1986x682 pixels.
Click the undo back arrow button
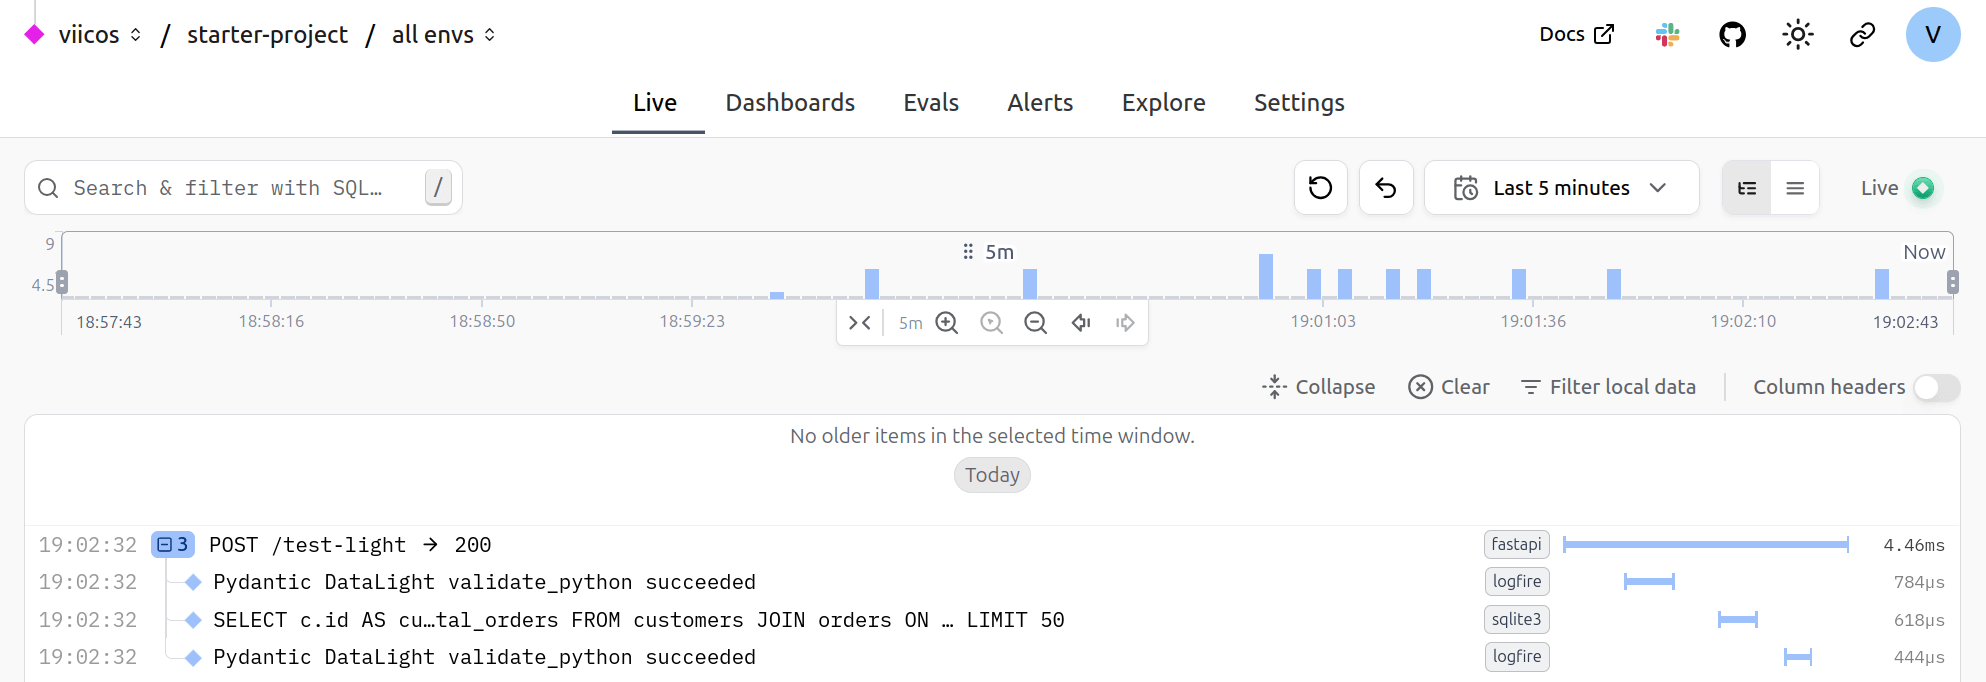point(1385,188)
